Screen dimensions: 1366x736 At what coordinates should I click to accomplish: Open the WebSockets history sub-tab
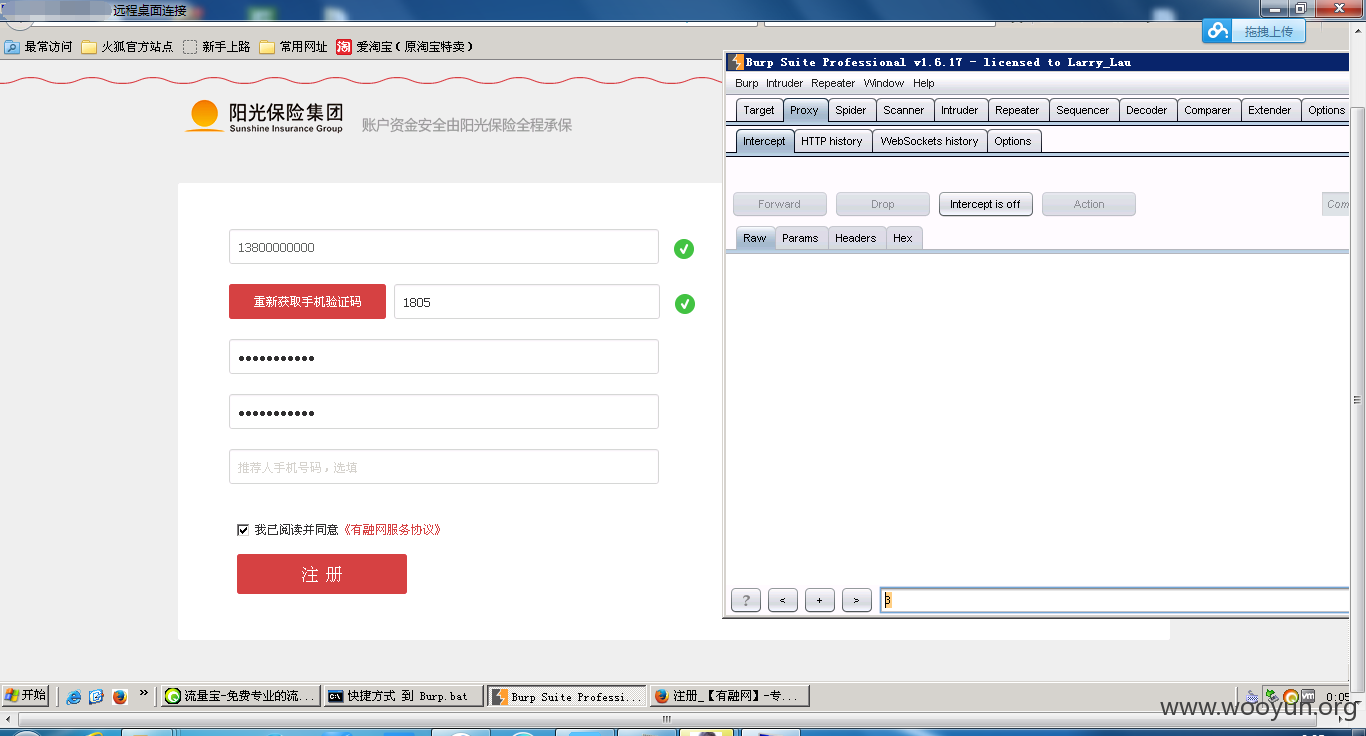(x=929, y=141)
